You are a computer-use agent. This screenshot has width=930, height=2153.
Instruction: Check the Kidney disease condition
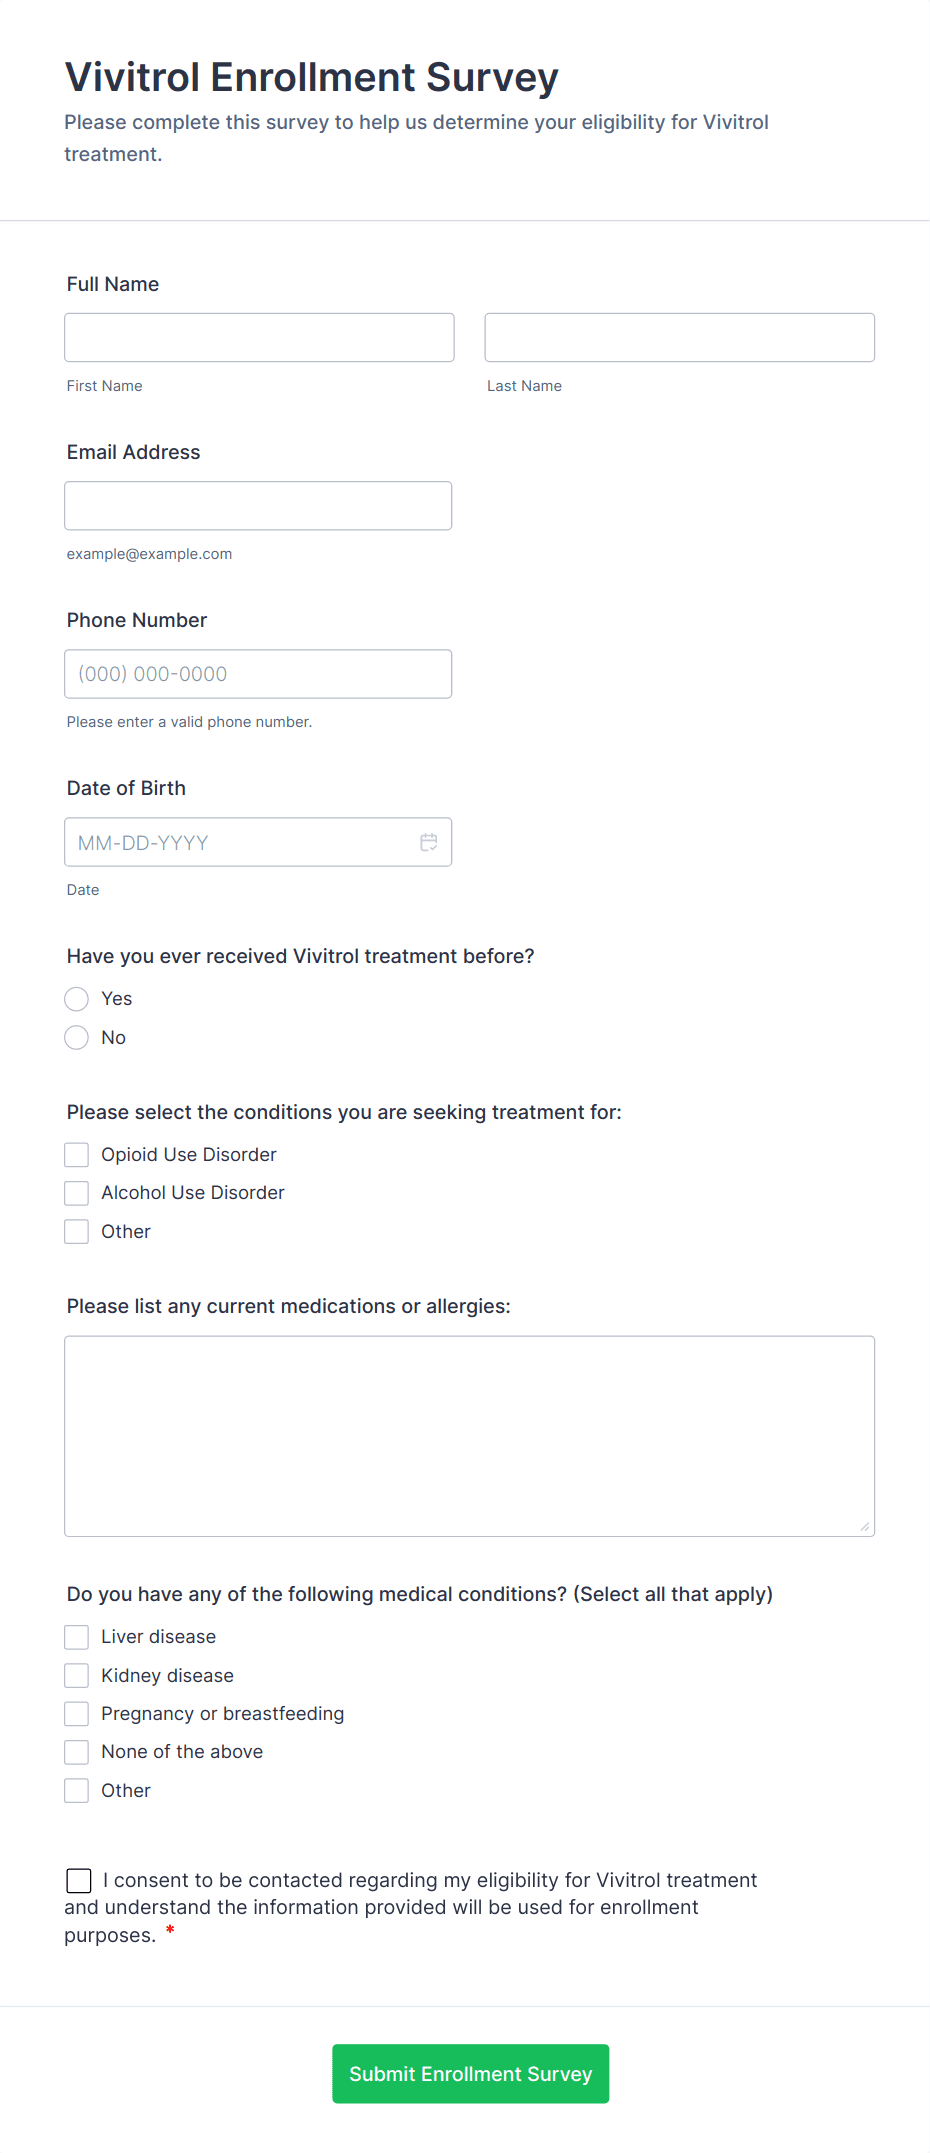point(76,1675)
